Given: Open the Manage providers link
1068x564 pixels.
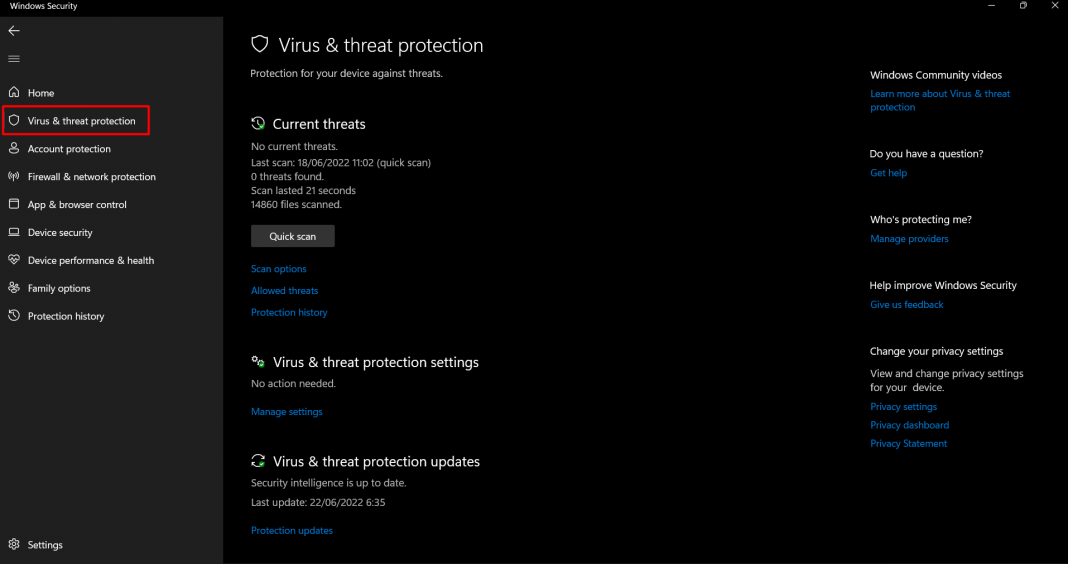Looking at the screenshot, I should (909, 239).
